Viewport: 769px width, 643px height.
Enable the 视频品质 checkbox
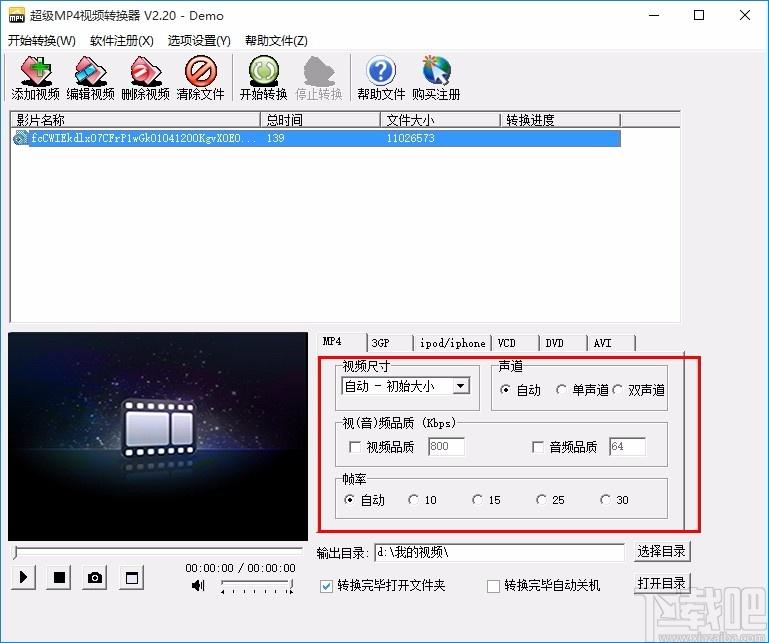355,447
